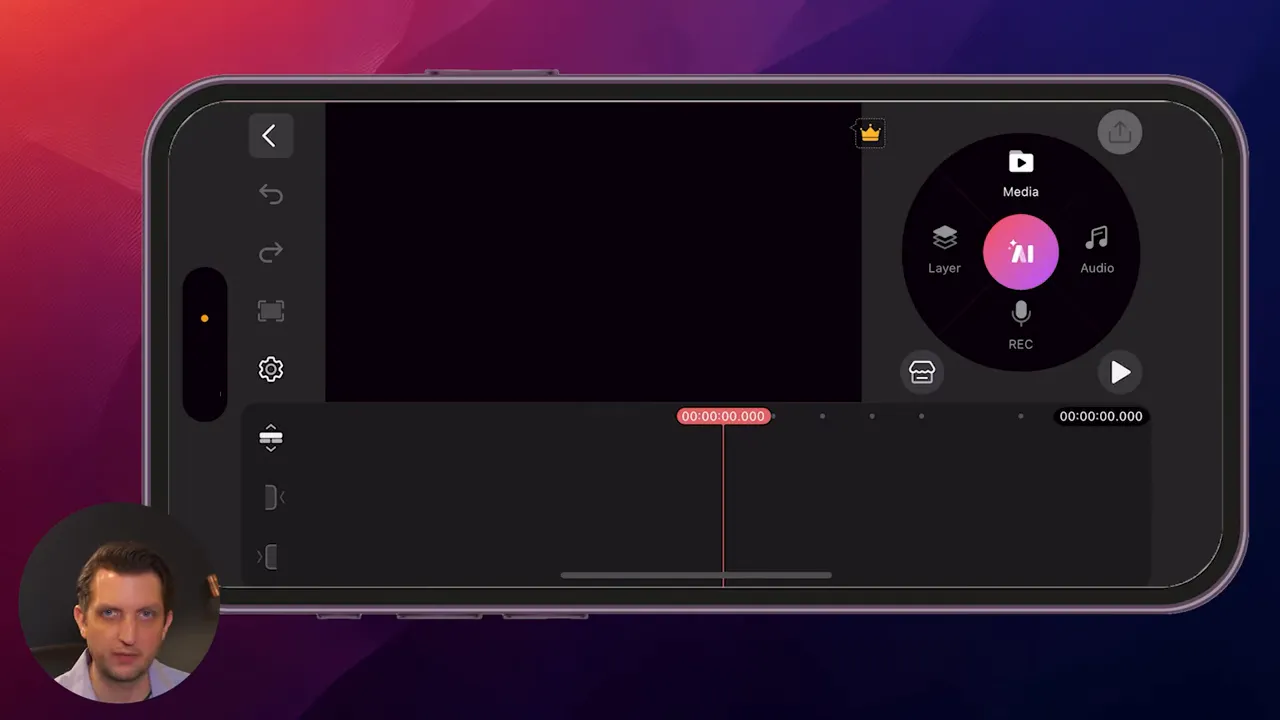Image resolution: width=1280 pixels, height=720 pixels.
Task: Open the KineMaster AI features wheel center
Action: tap(1020, 252)
